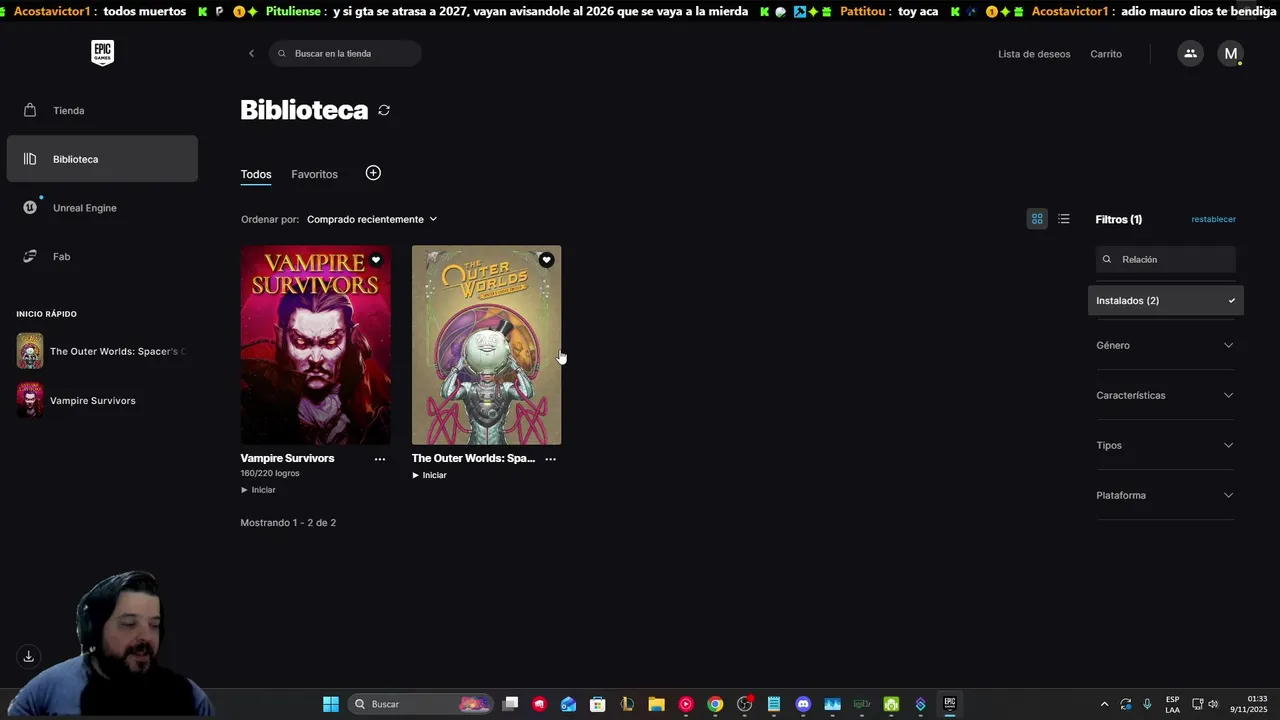Screen dimensions: 1280x720
Task: Go back with the arrow next to search
Action: click(x=251, y=54)
